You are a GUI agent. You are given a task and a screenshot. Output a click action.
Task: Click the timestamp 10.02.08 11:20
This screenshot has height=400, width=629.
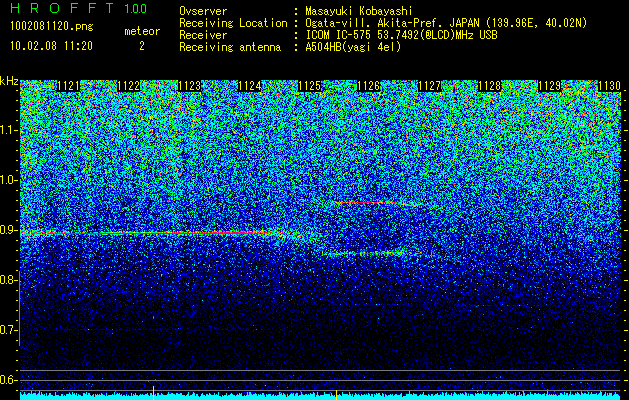tap(51, 46)
